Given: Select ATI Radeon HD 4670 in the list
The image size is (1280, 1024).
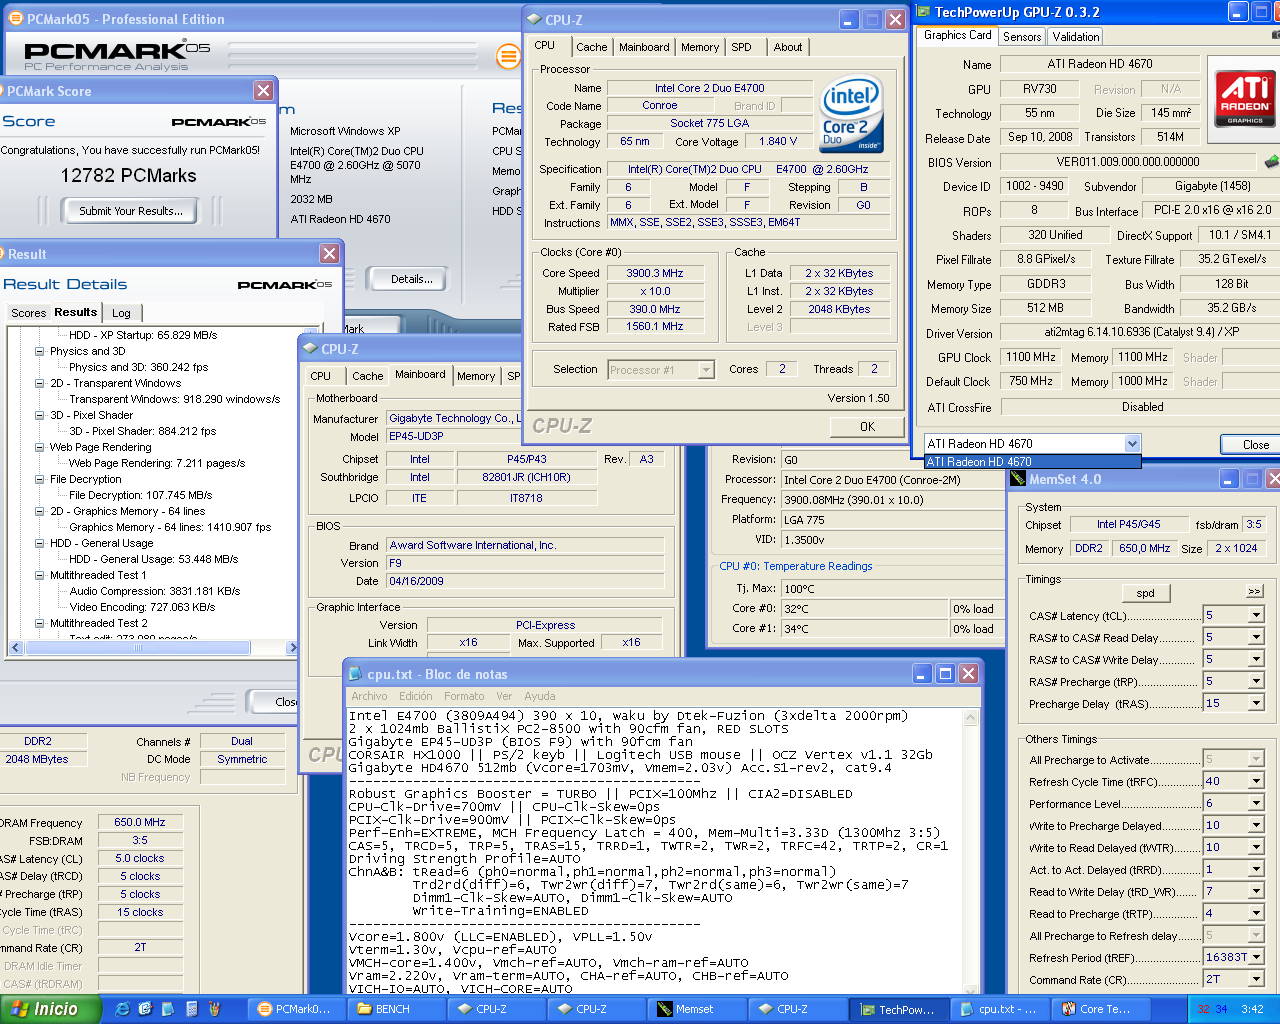Looking at the screenshot, I should (x=1032, y=462).
